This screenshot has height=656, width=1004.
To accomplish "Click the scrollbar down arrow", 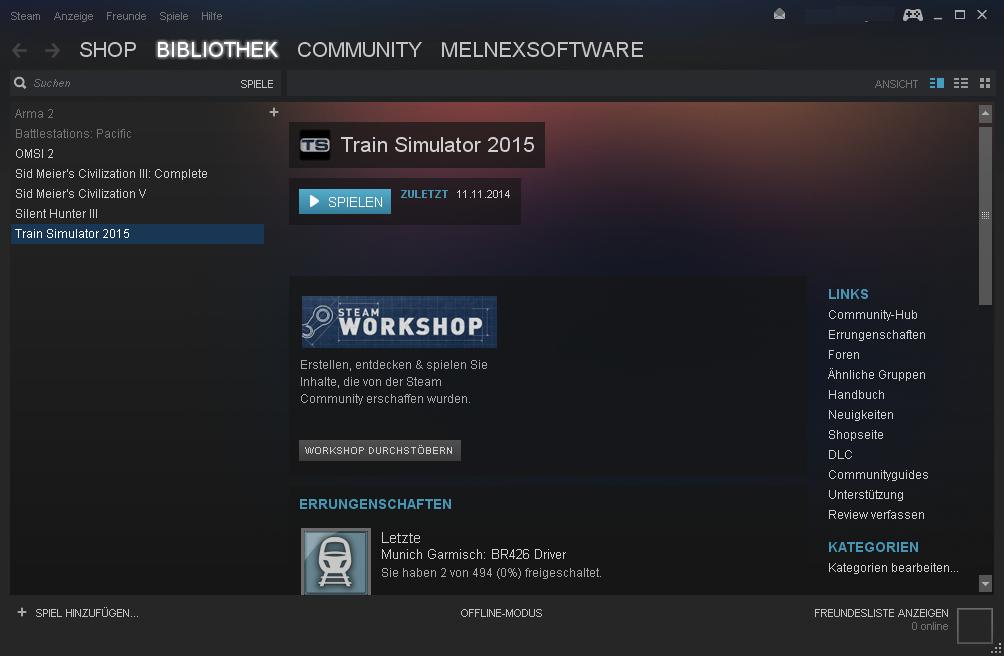I will pyautogui.click(x=985, y=582).
